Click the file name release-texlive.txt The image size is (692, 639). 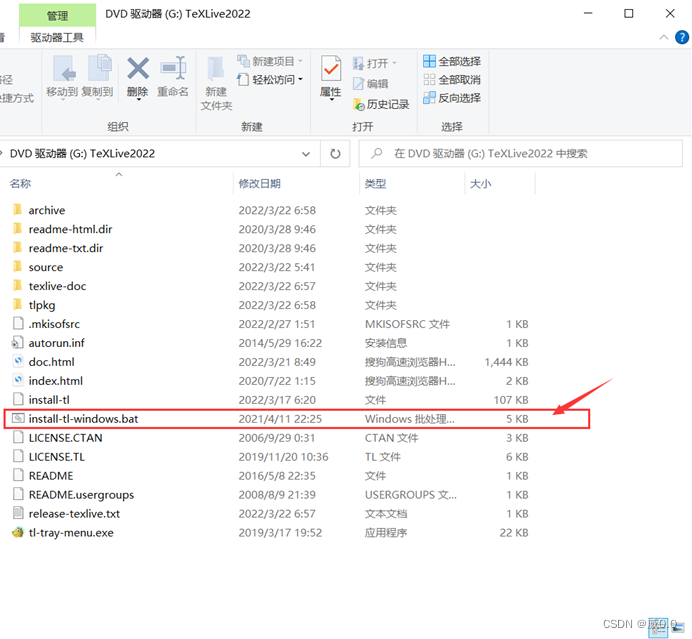(x=74, y=514)
